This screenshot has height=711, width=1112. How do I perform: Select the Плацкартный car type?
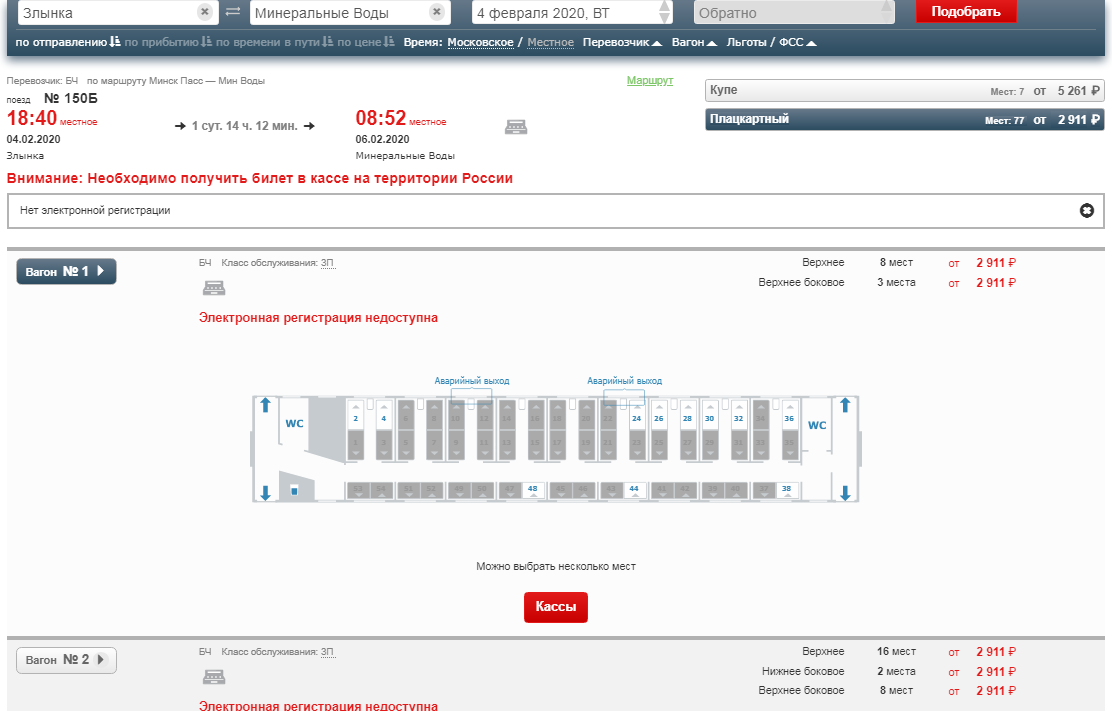point(904,119)
